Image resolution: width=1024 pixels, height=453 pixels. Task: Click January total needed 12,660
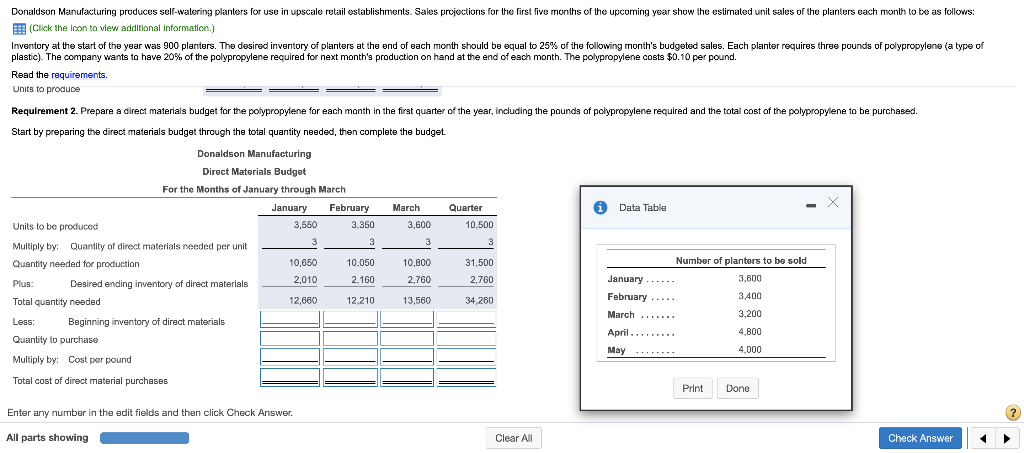[304, 300]
